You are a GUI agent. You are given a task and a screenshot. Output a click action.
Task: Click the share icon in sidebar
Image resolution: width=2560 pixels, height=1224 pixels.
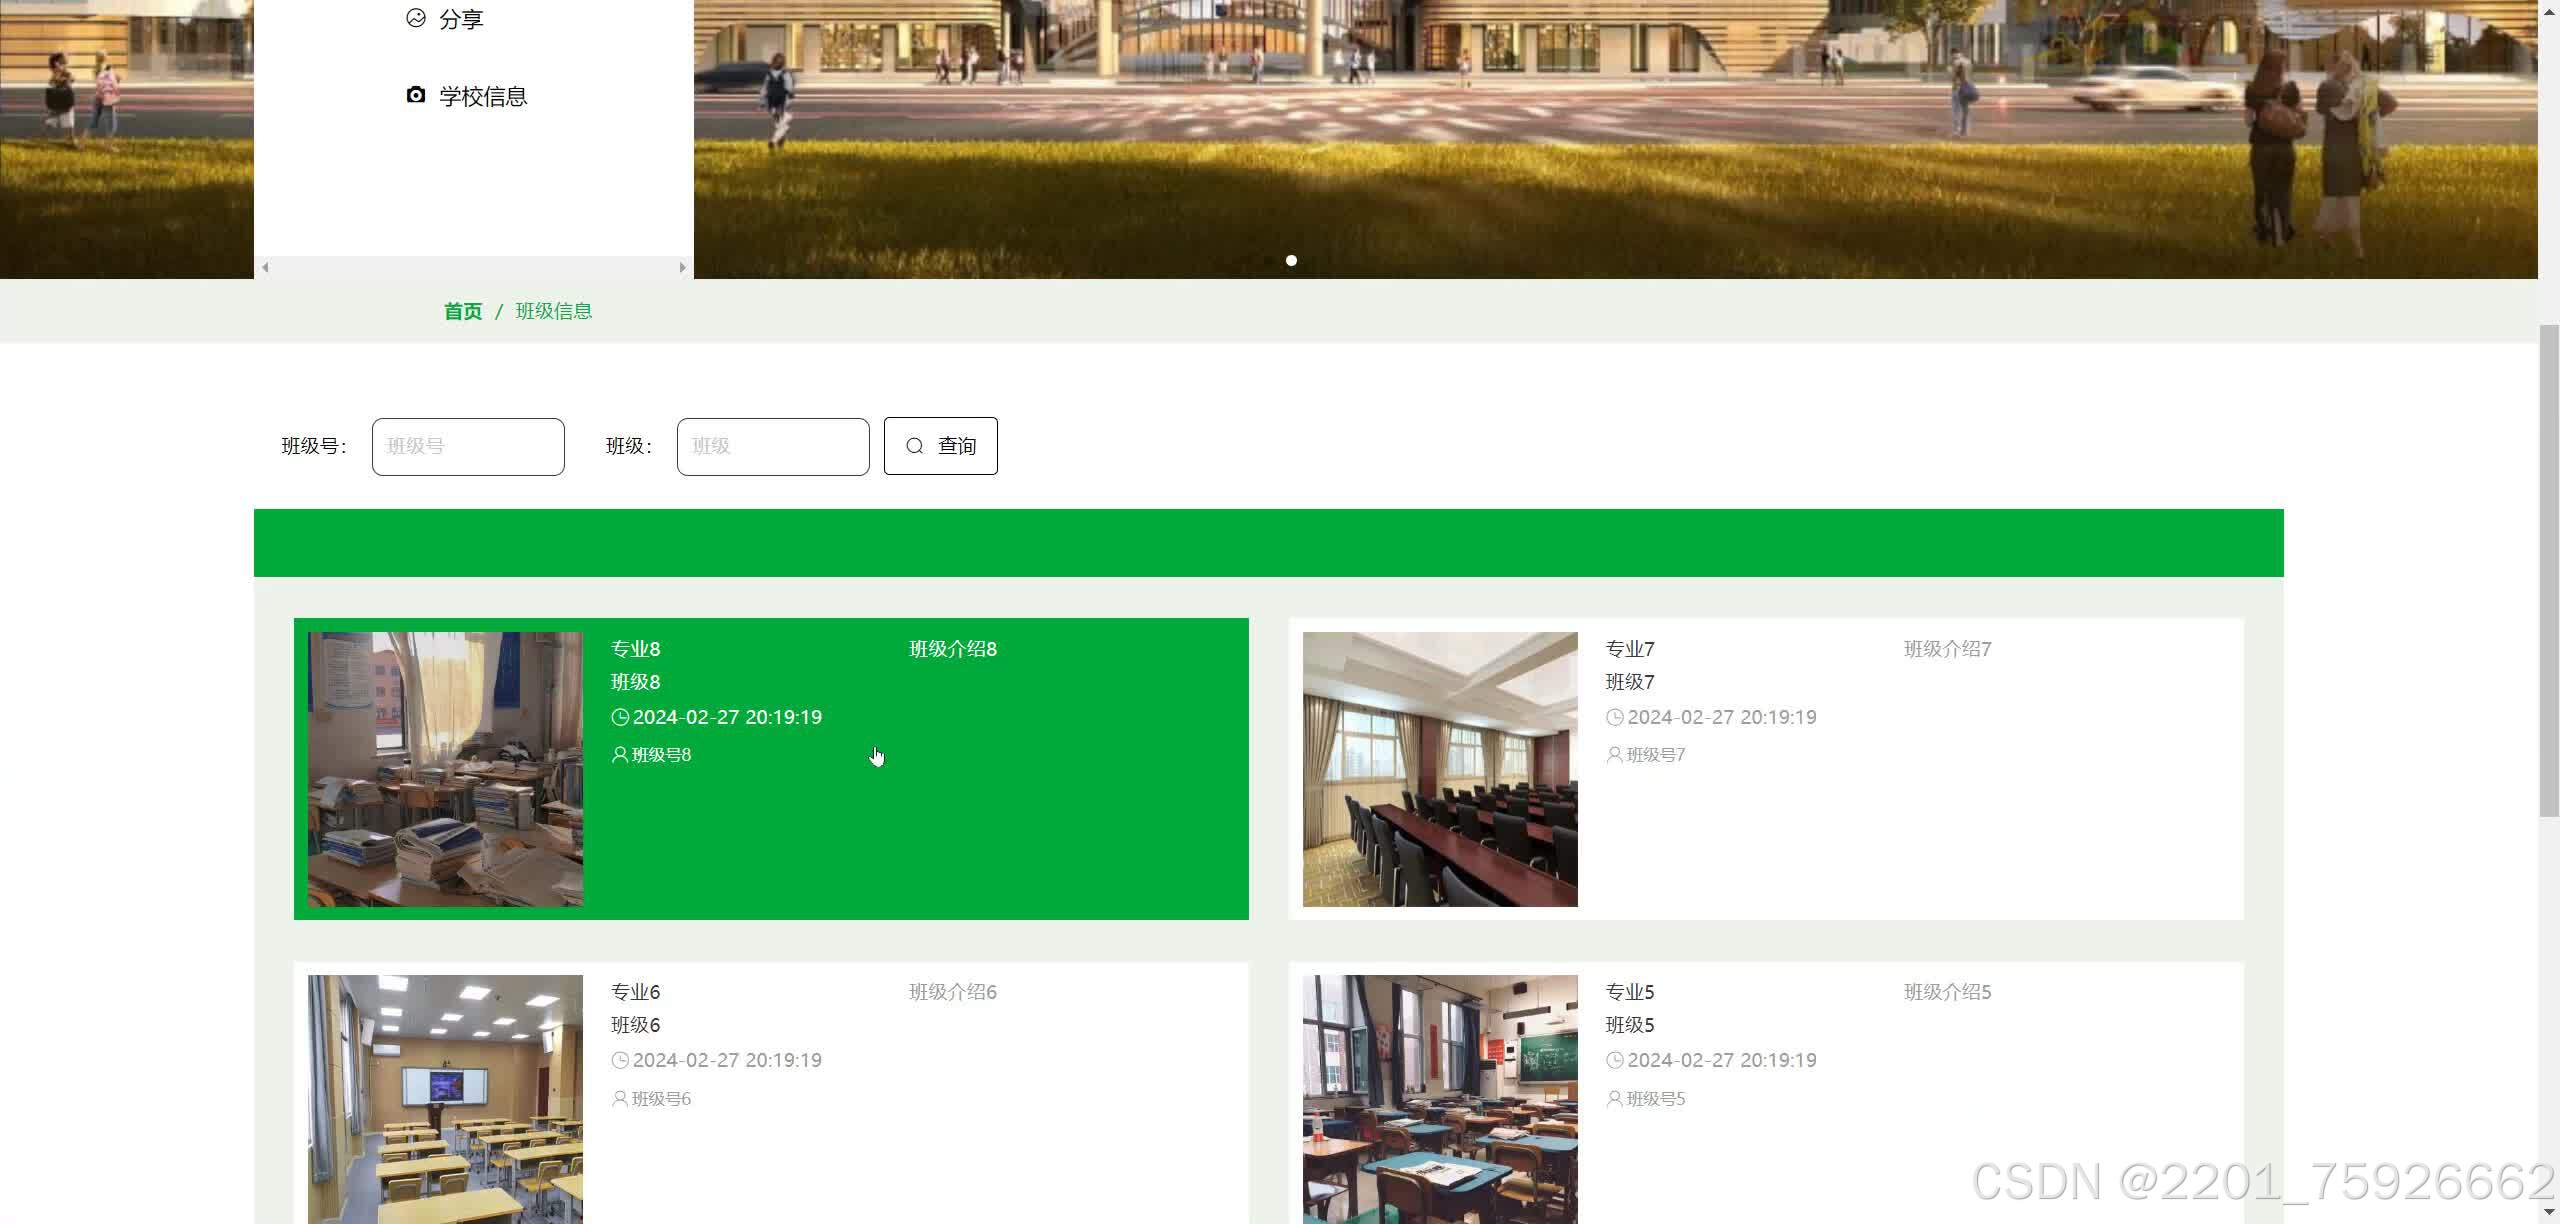(x=416, y=18)
